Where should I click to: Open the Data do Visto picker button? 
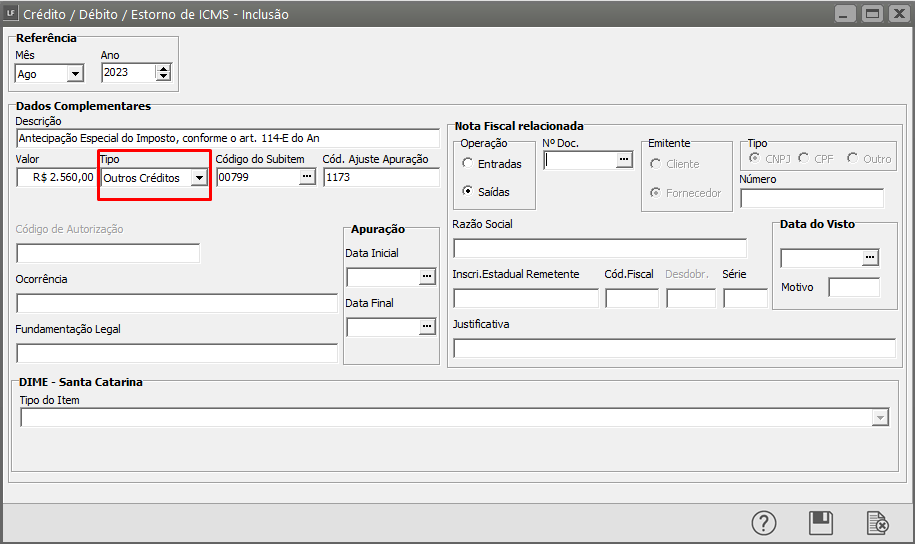870,258
